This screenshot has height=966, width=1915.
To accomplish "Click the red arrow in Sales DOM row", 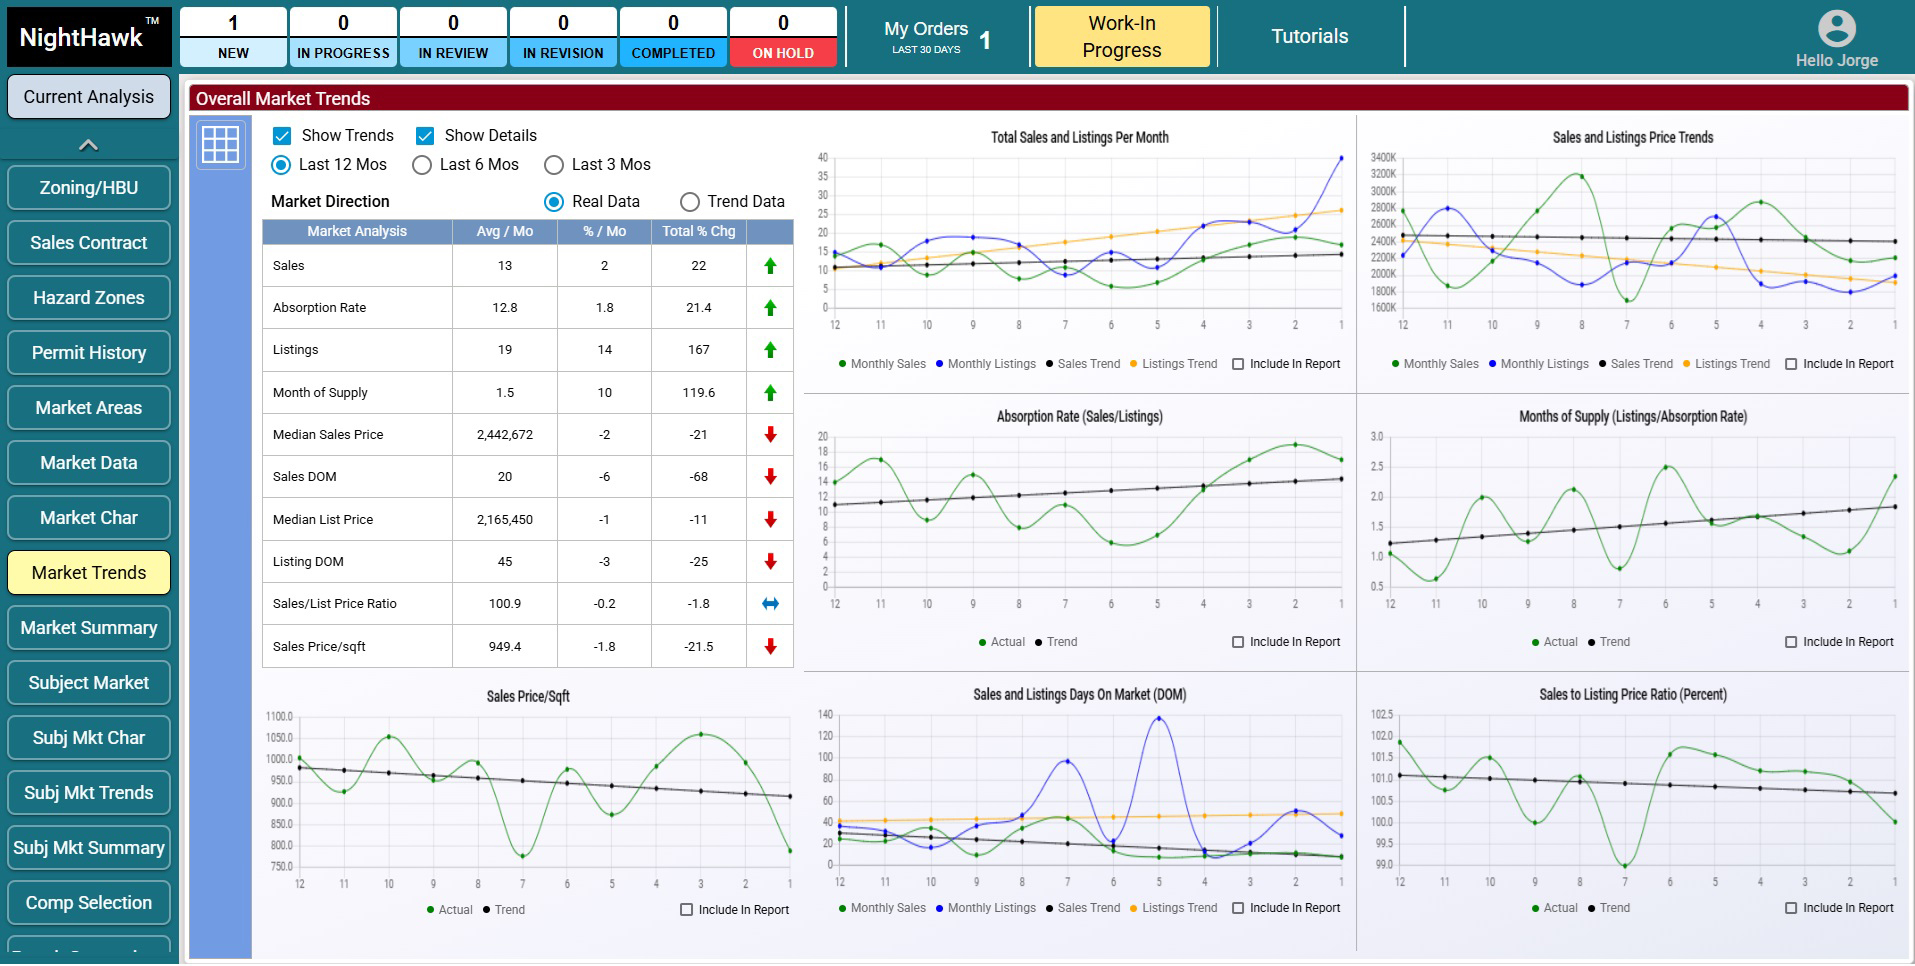I will tap(770, 477).
